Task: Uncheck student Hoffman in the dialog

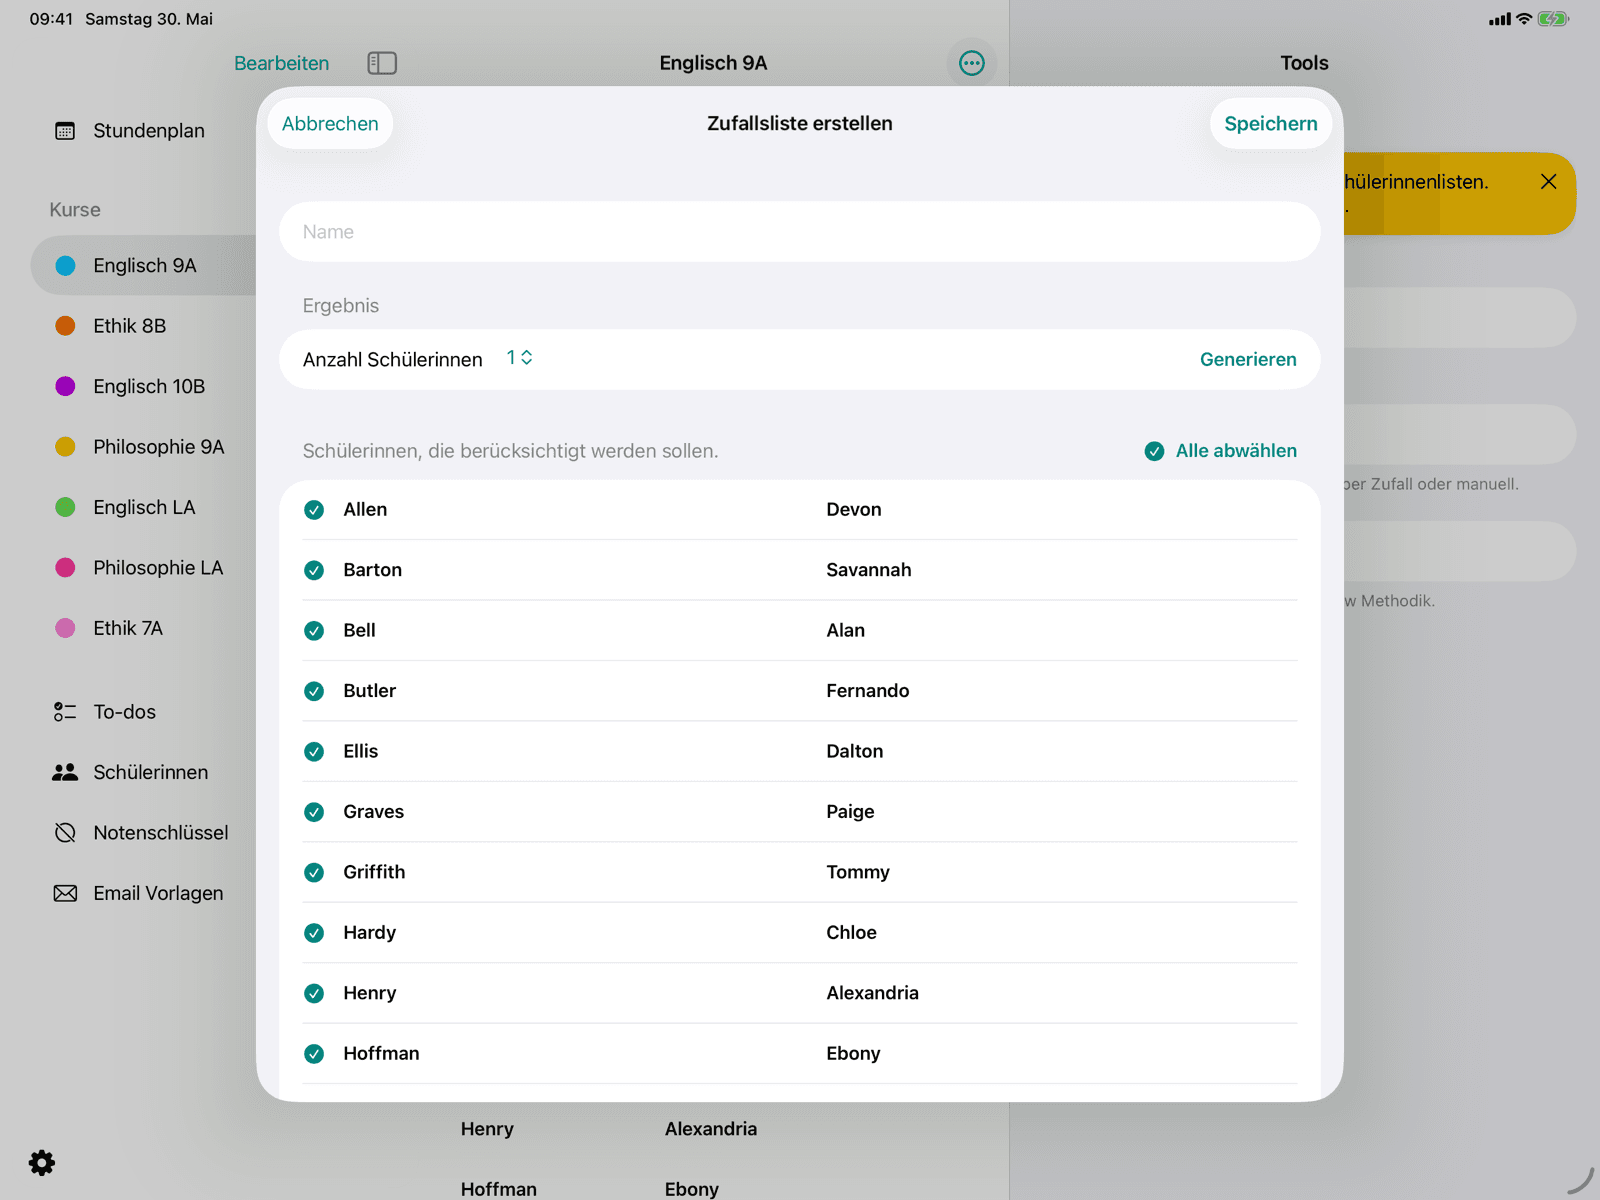Action: 314,1054
